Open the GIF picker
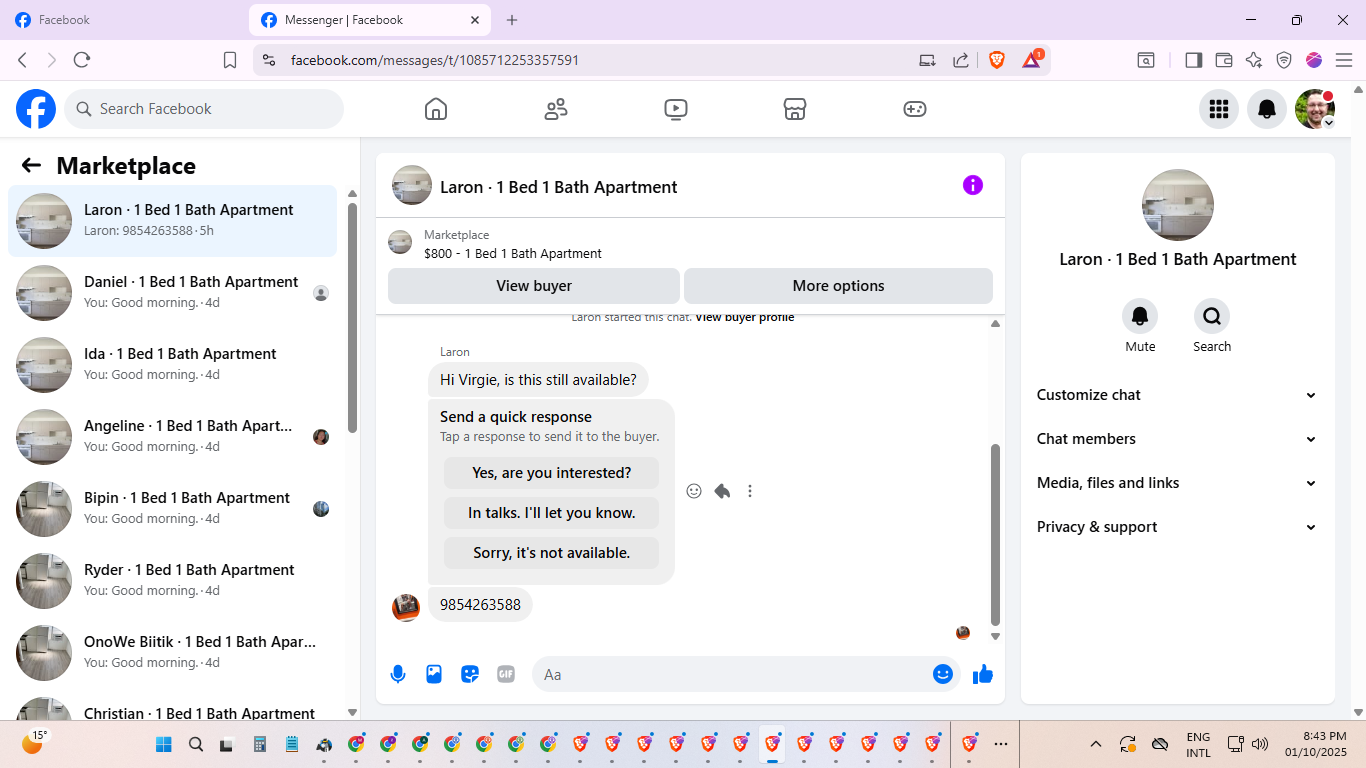1366x768 pixels. [x=506, y=674]
